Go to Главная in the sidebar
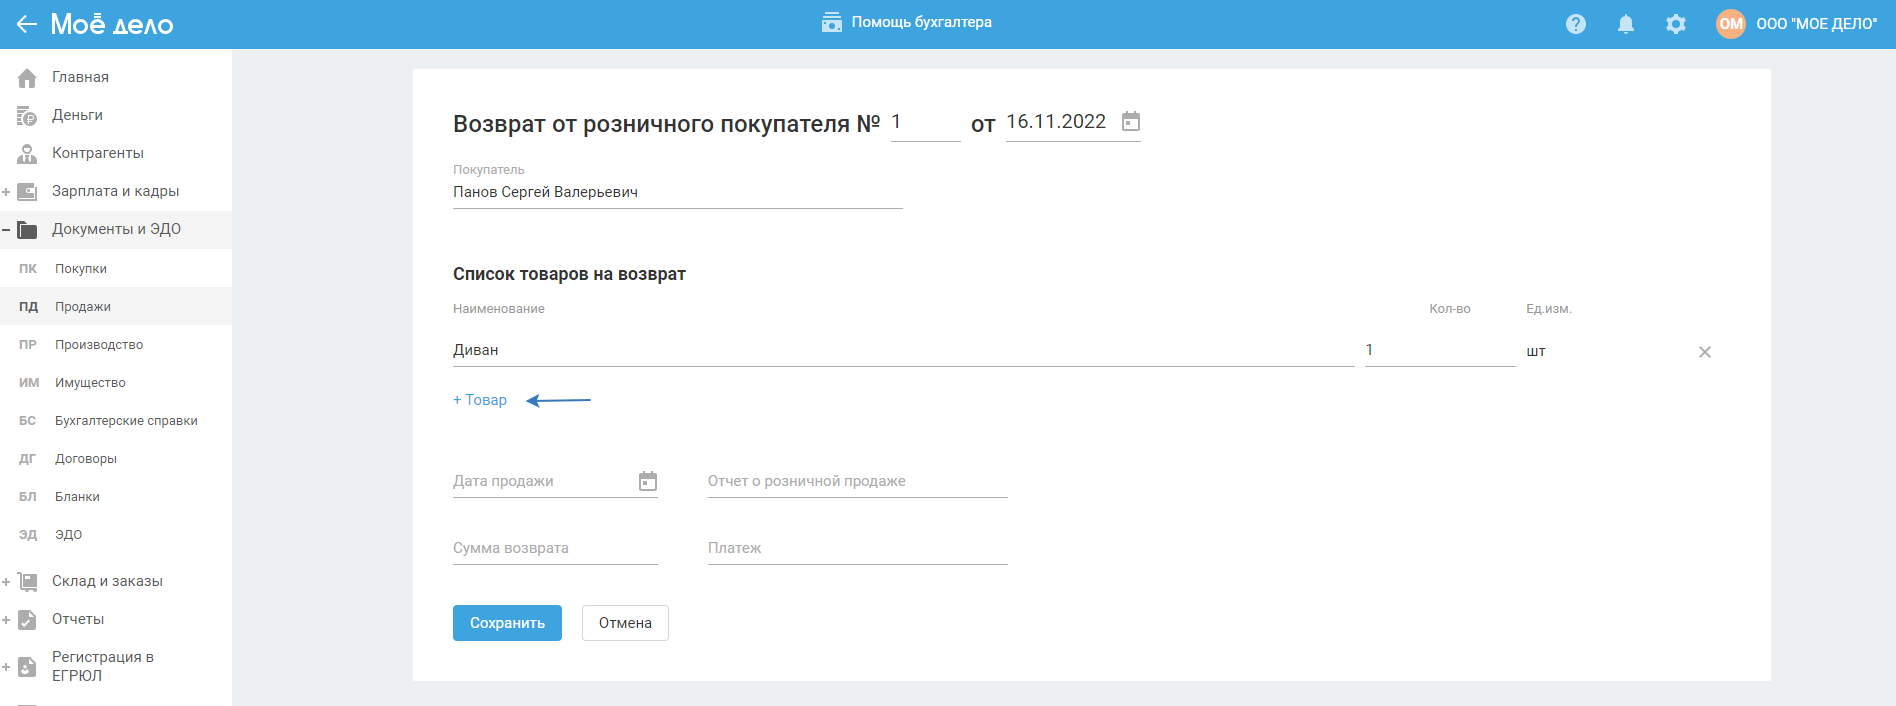 tap(80, 77)
